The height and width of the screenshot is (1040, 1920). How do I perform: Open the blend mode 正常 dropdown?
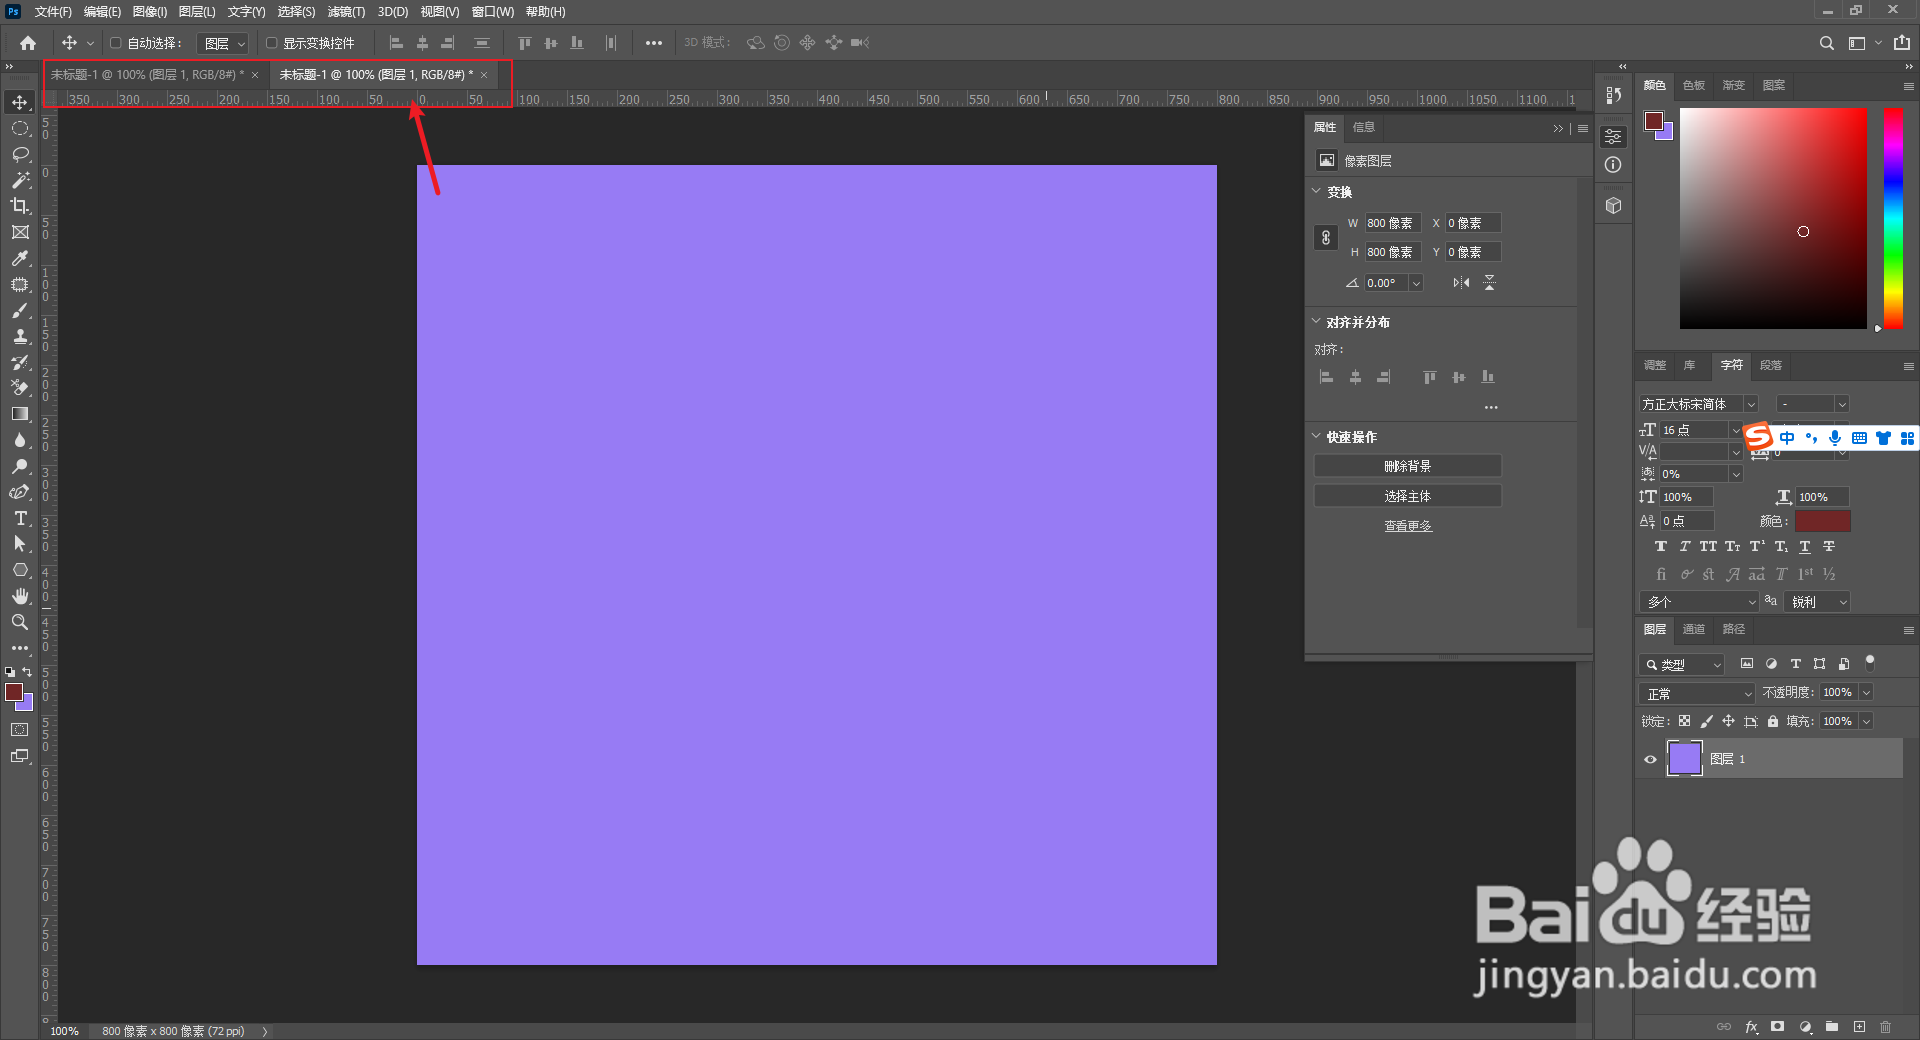[x=1698, y=693]
